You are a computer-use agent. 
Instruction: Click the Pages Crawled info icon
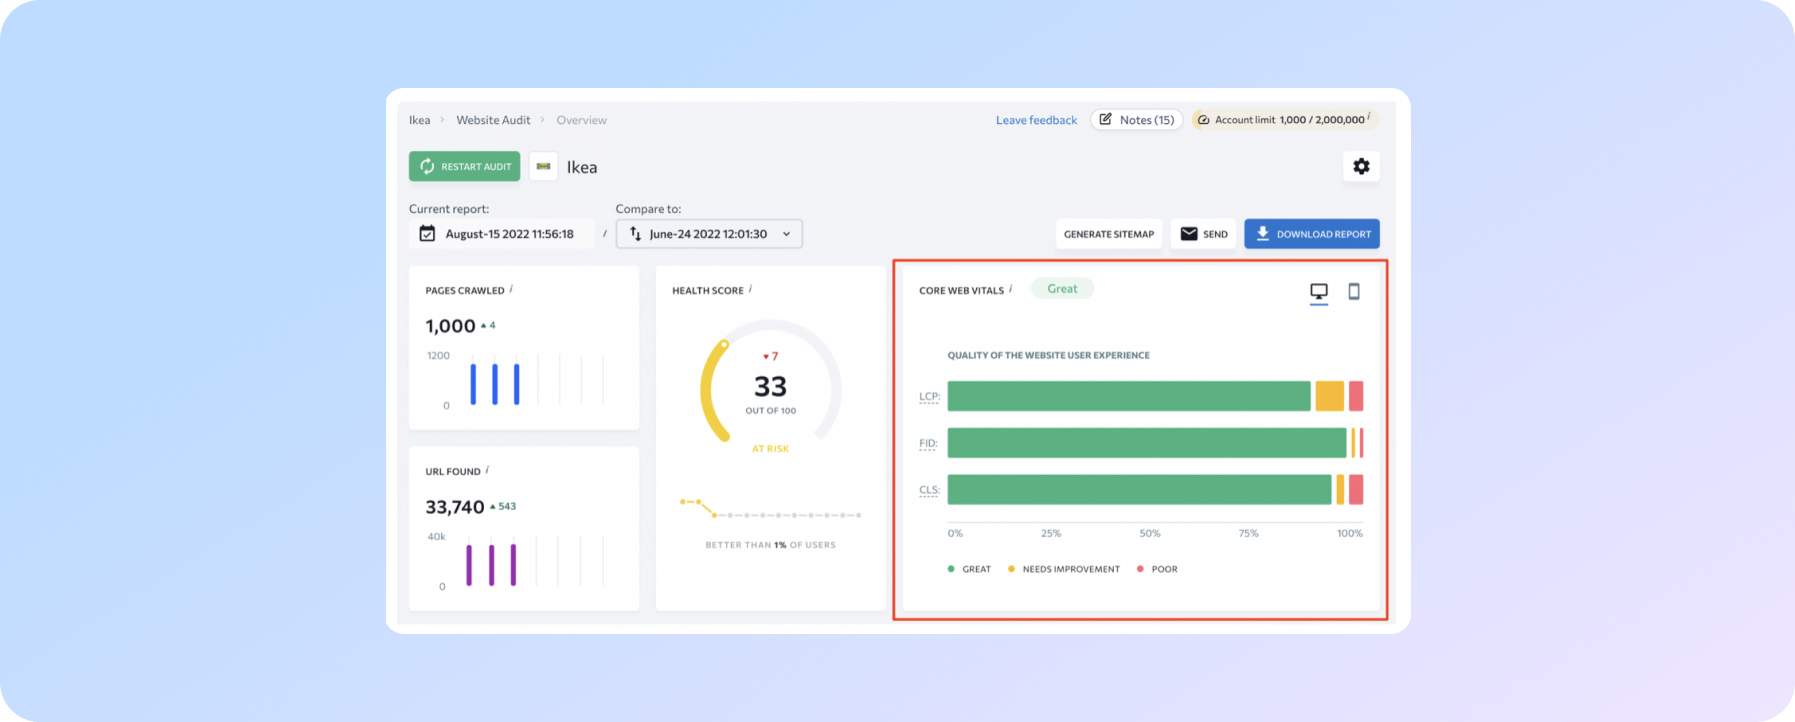pyautogui.click(x=512, y=289)
